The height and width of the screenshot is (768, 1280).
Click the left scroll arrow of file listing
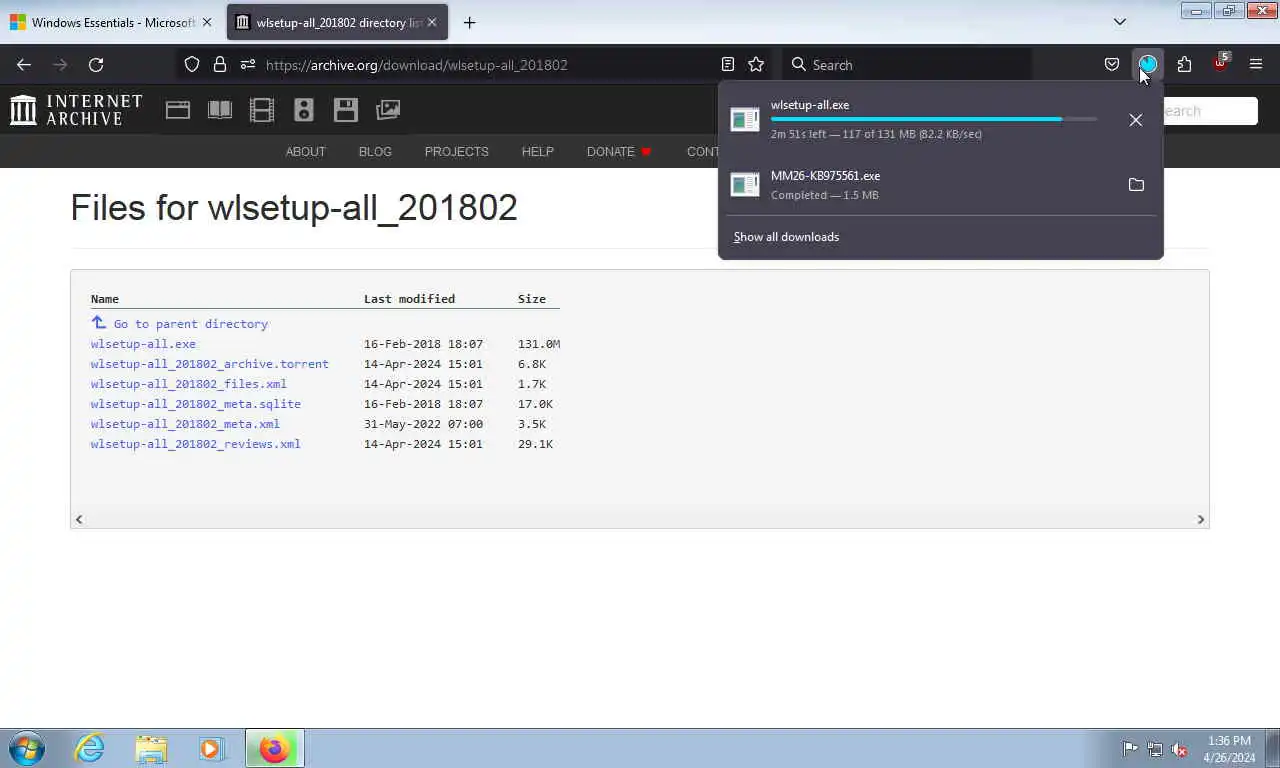point(79,519)
